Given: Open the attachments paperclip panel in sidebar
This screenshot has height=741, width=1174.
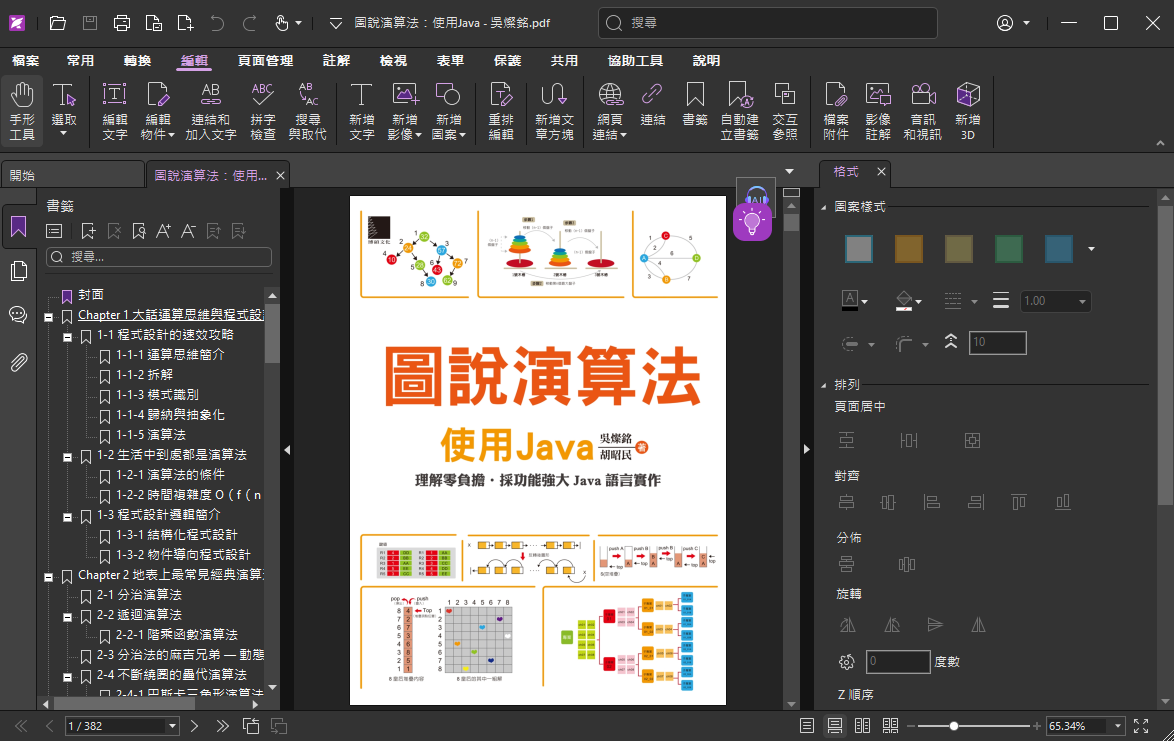Looking at the screenshot, I should pyautogui.click(x=18, y=362).
